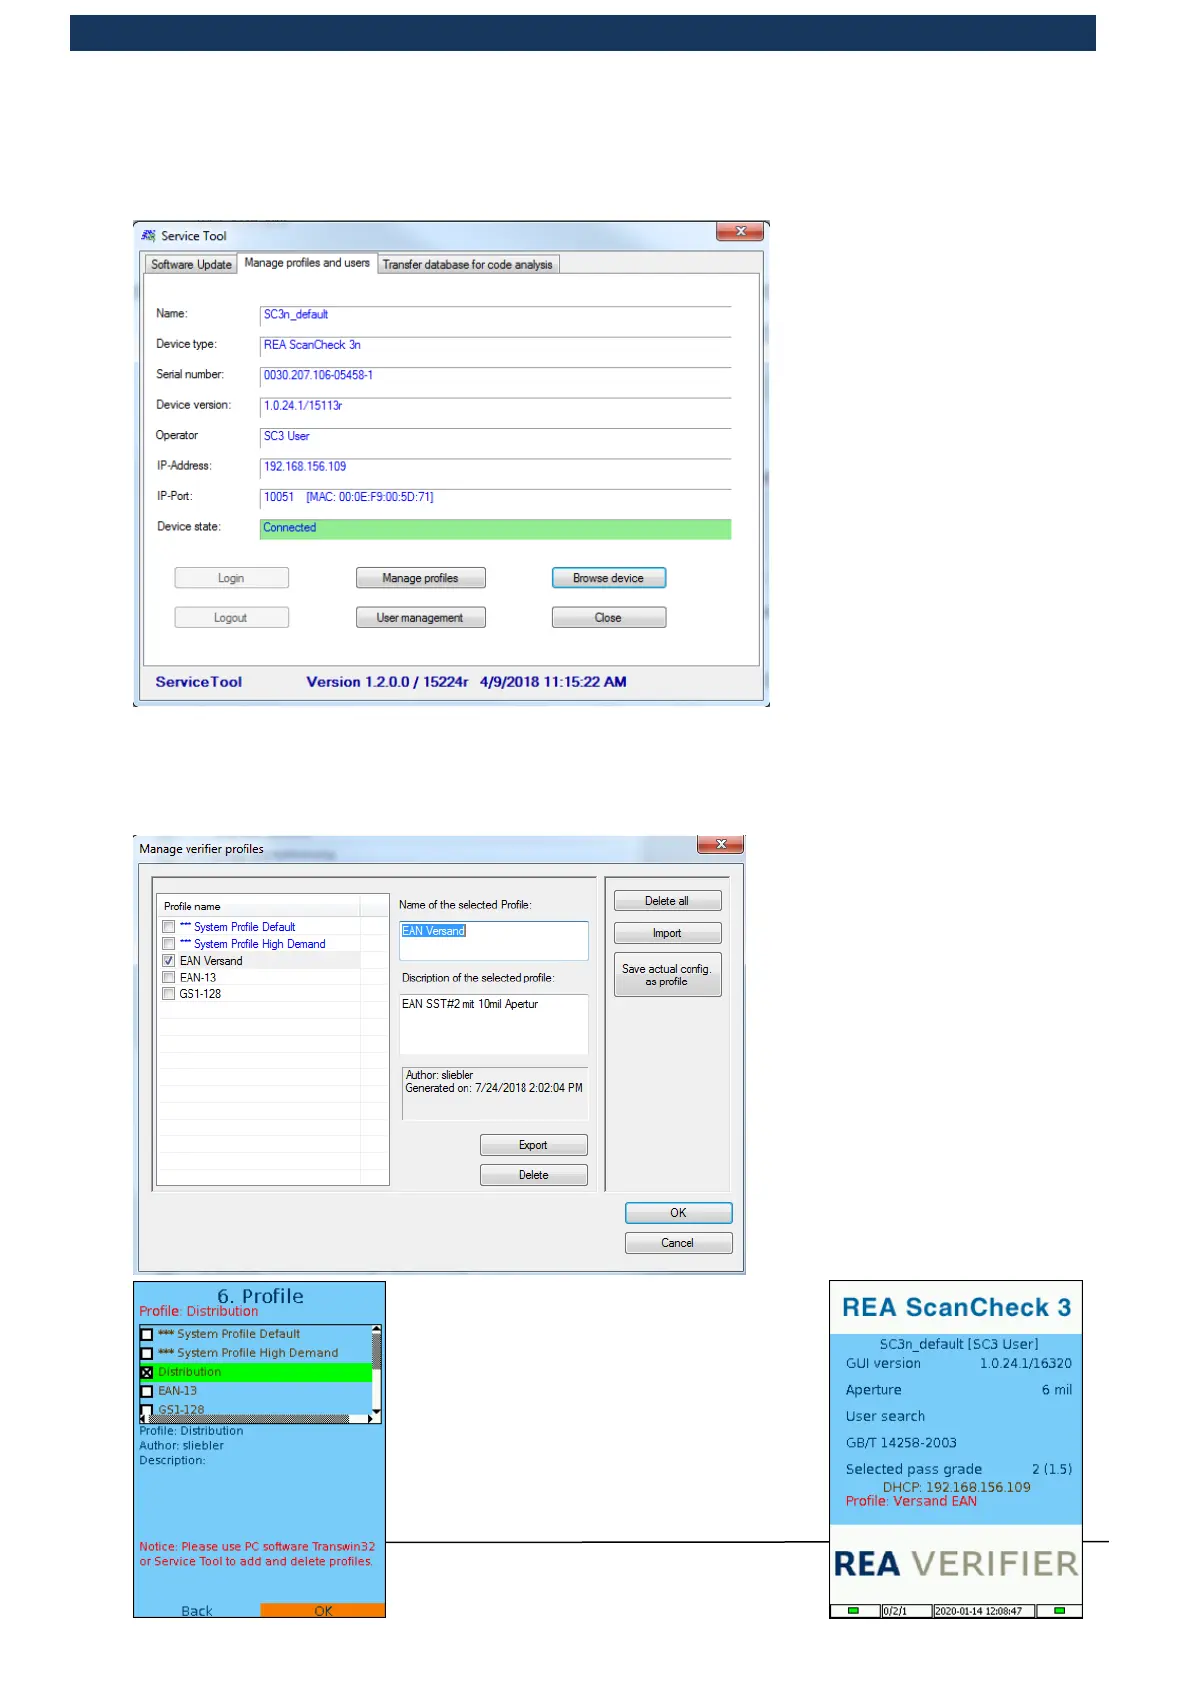This screenshot has width=1191, height=1684.
Task: Toggle EAN-13 checkbox on device screen
Action: pyautogui.click(x=147, y=1391)
